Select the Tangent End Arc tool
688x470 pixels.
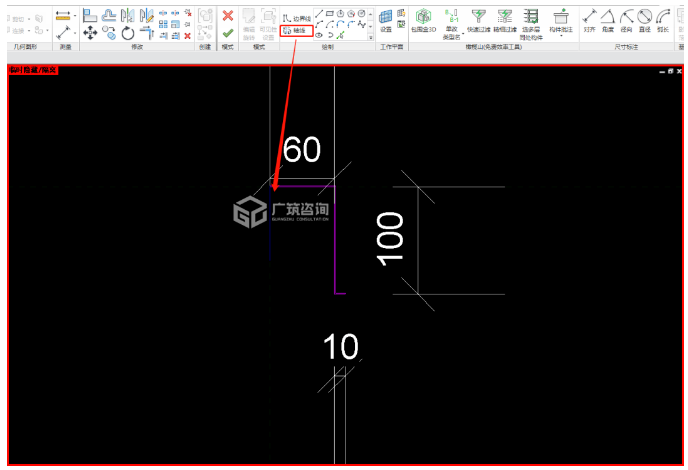coord(340,24)
